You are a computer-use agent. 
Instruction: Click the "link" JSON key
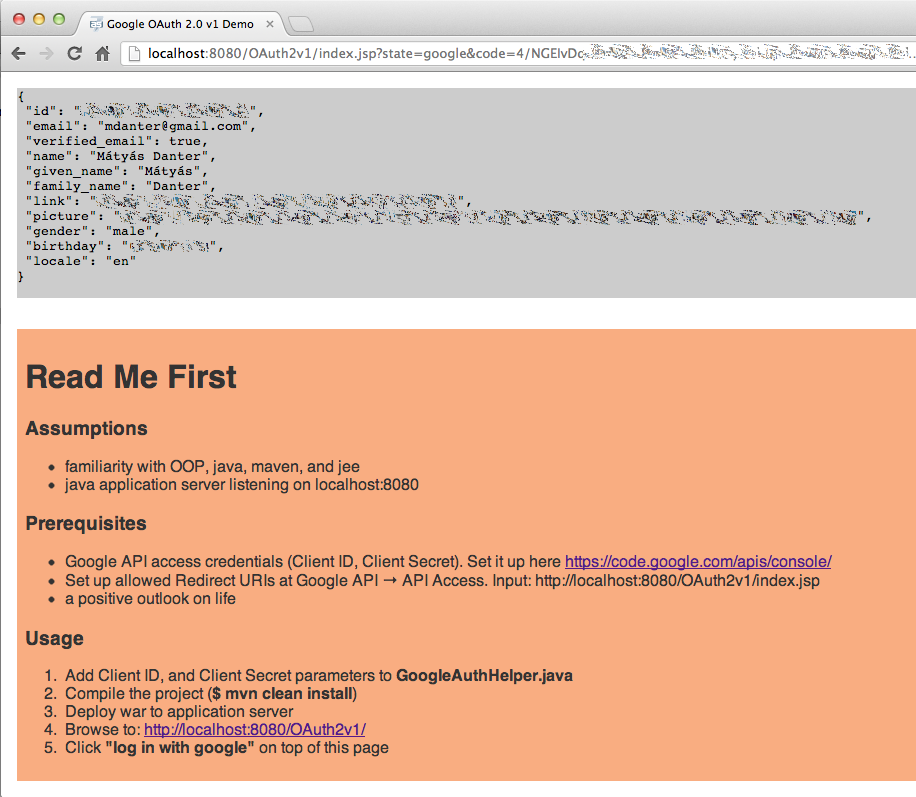(x=49, y=202)
